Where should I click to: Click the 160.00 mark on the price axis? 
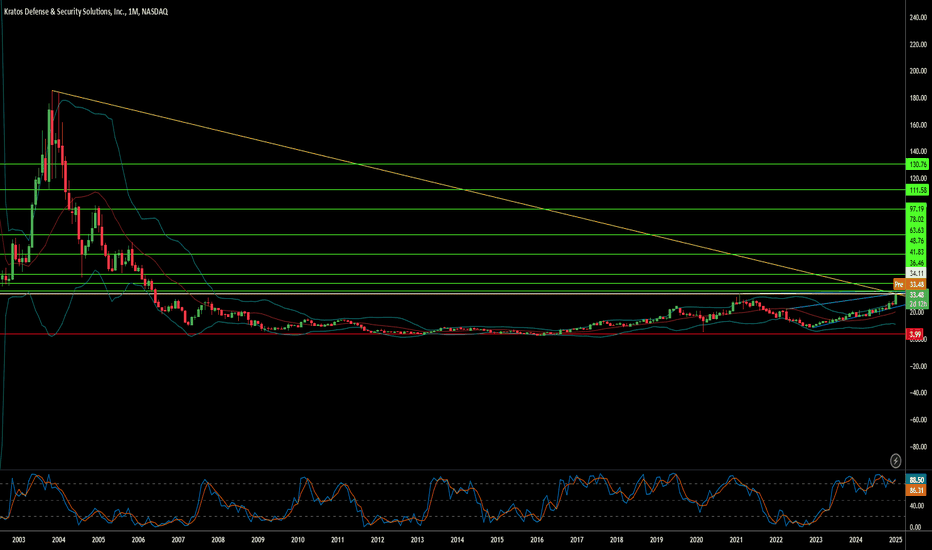pyautogui.click(x=918, y=125)
